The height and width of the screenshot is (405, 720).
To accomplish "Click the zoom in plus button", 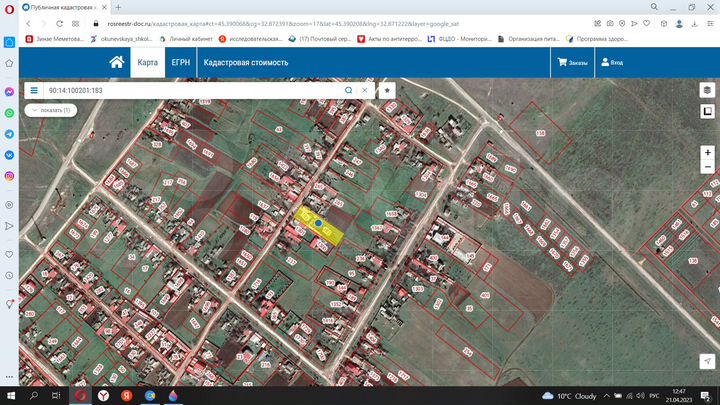I will 707,153.
